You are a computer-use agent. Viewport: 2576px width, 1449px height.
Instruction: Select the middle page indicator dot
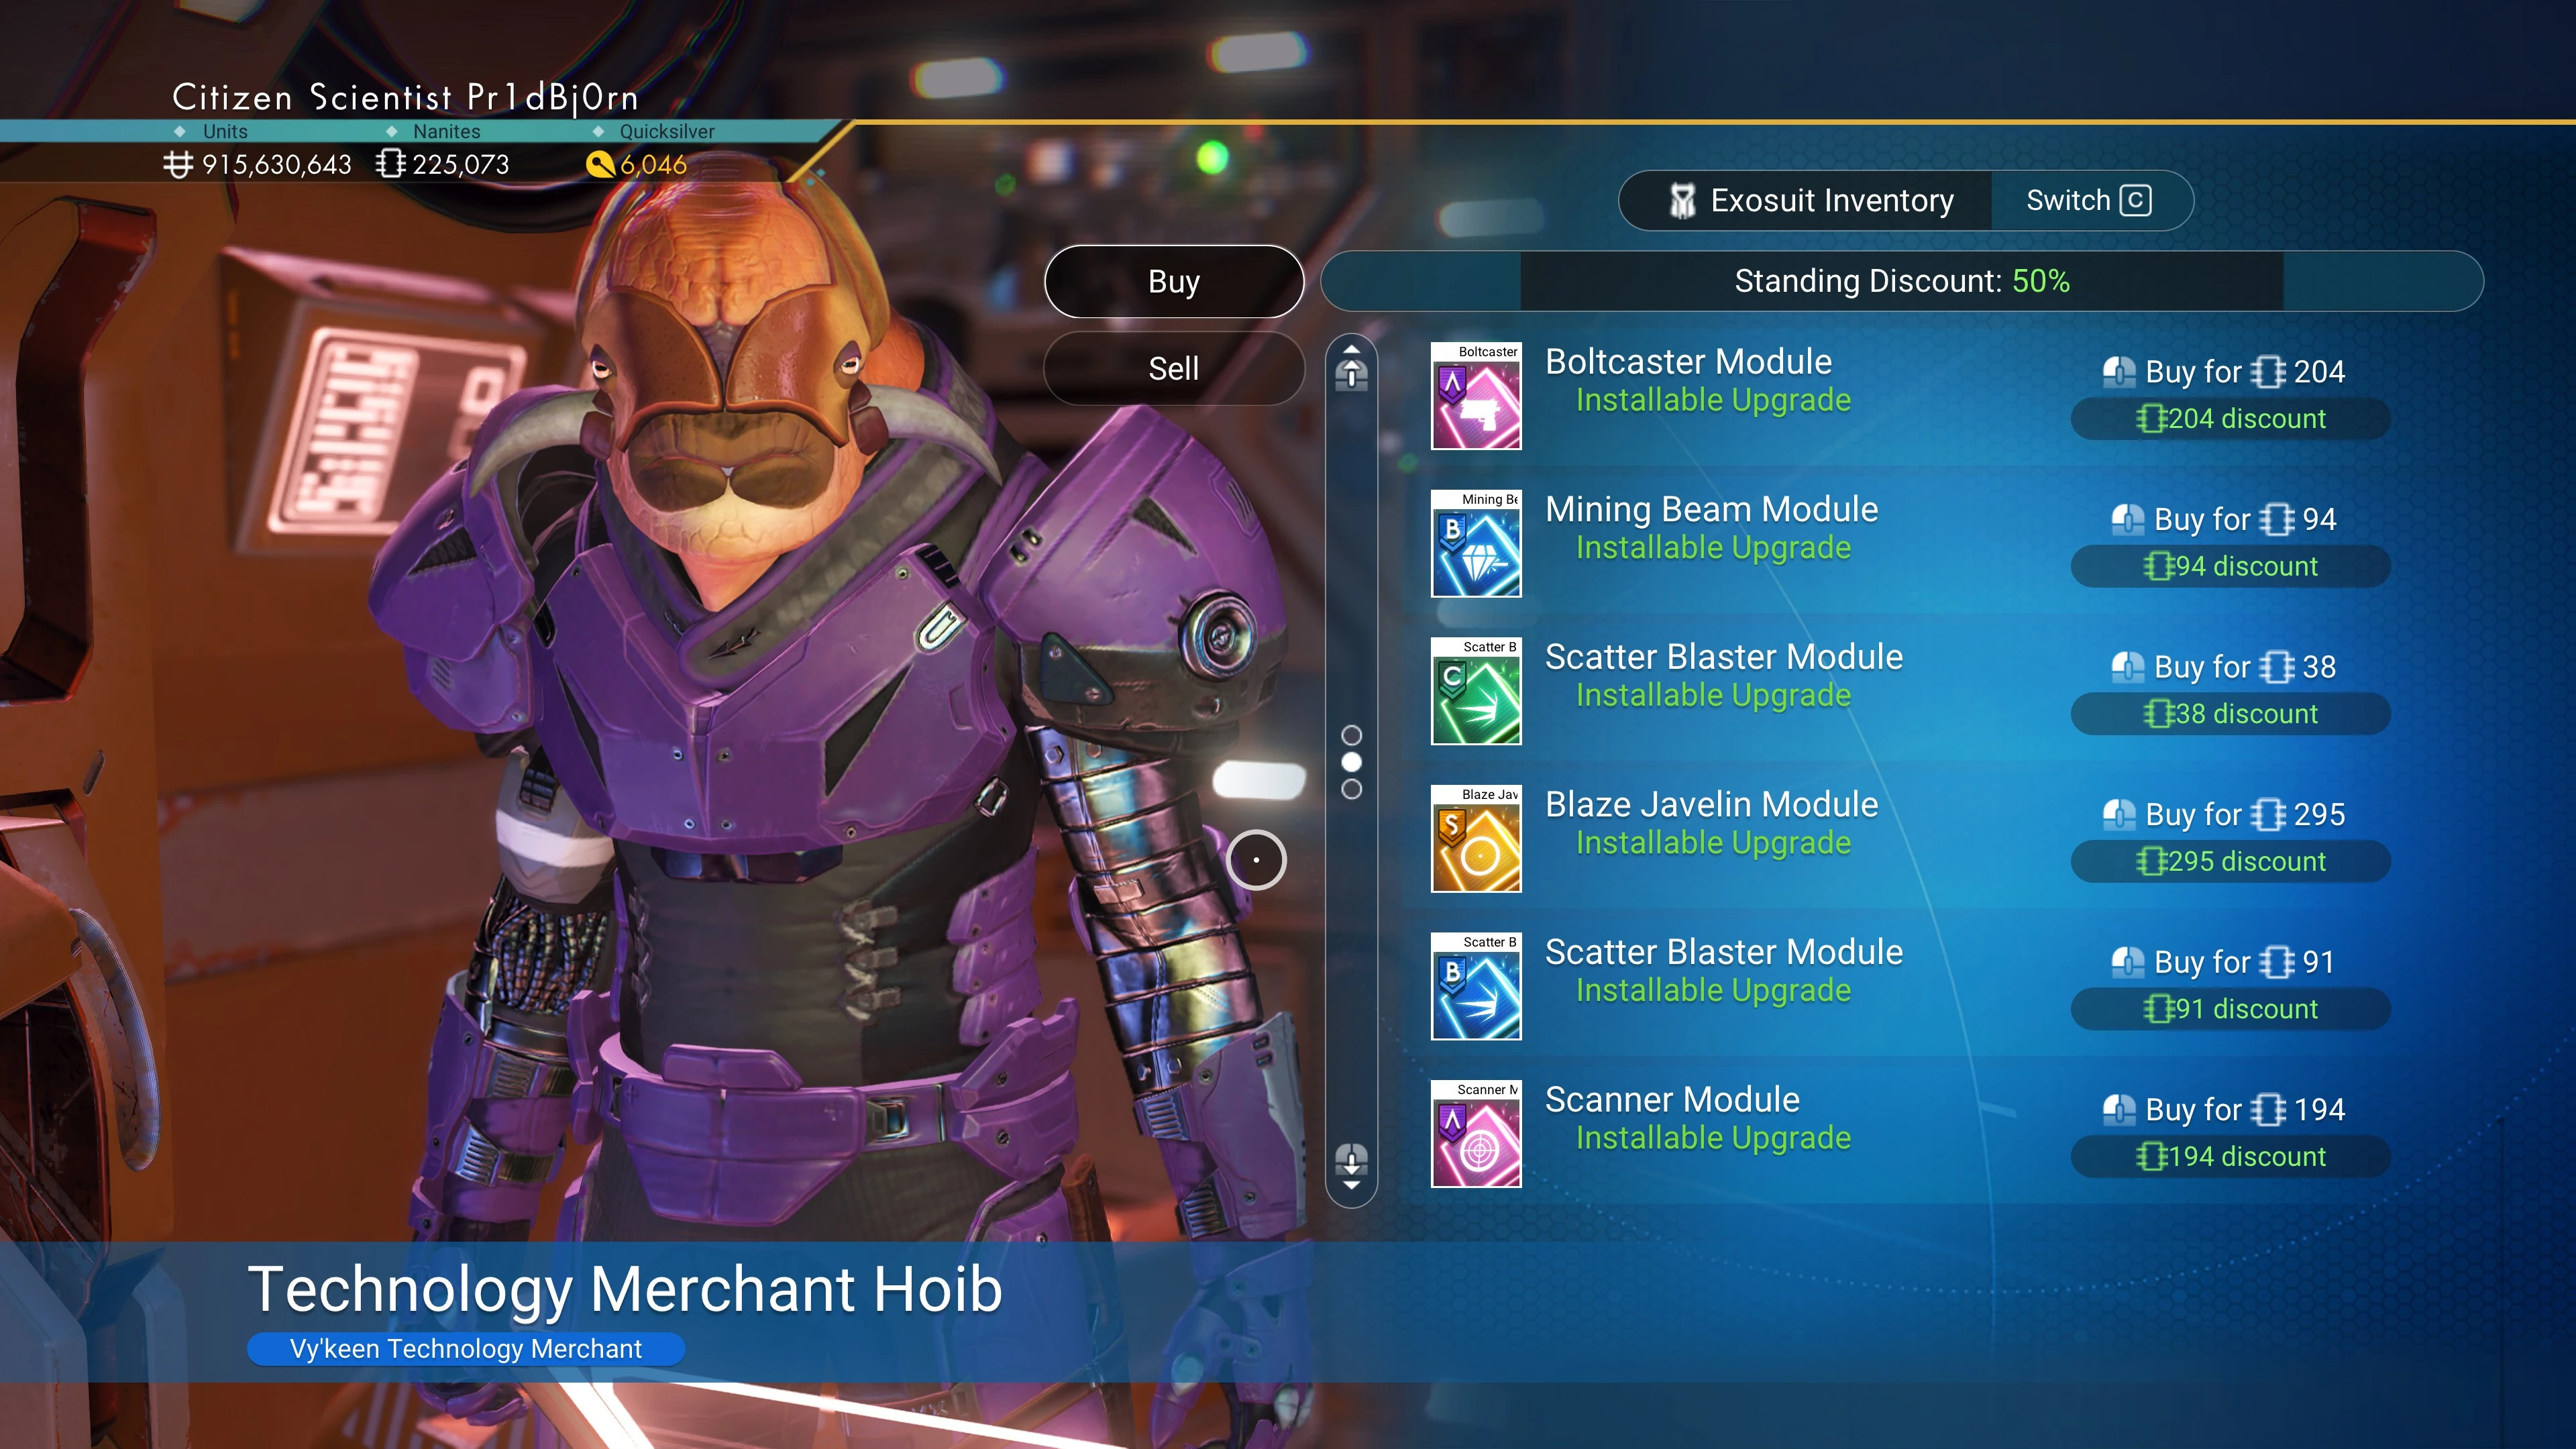point(1351,762)
